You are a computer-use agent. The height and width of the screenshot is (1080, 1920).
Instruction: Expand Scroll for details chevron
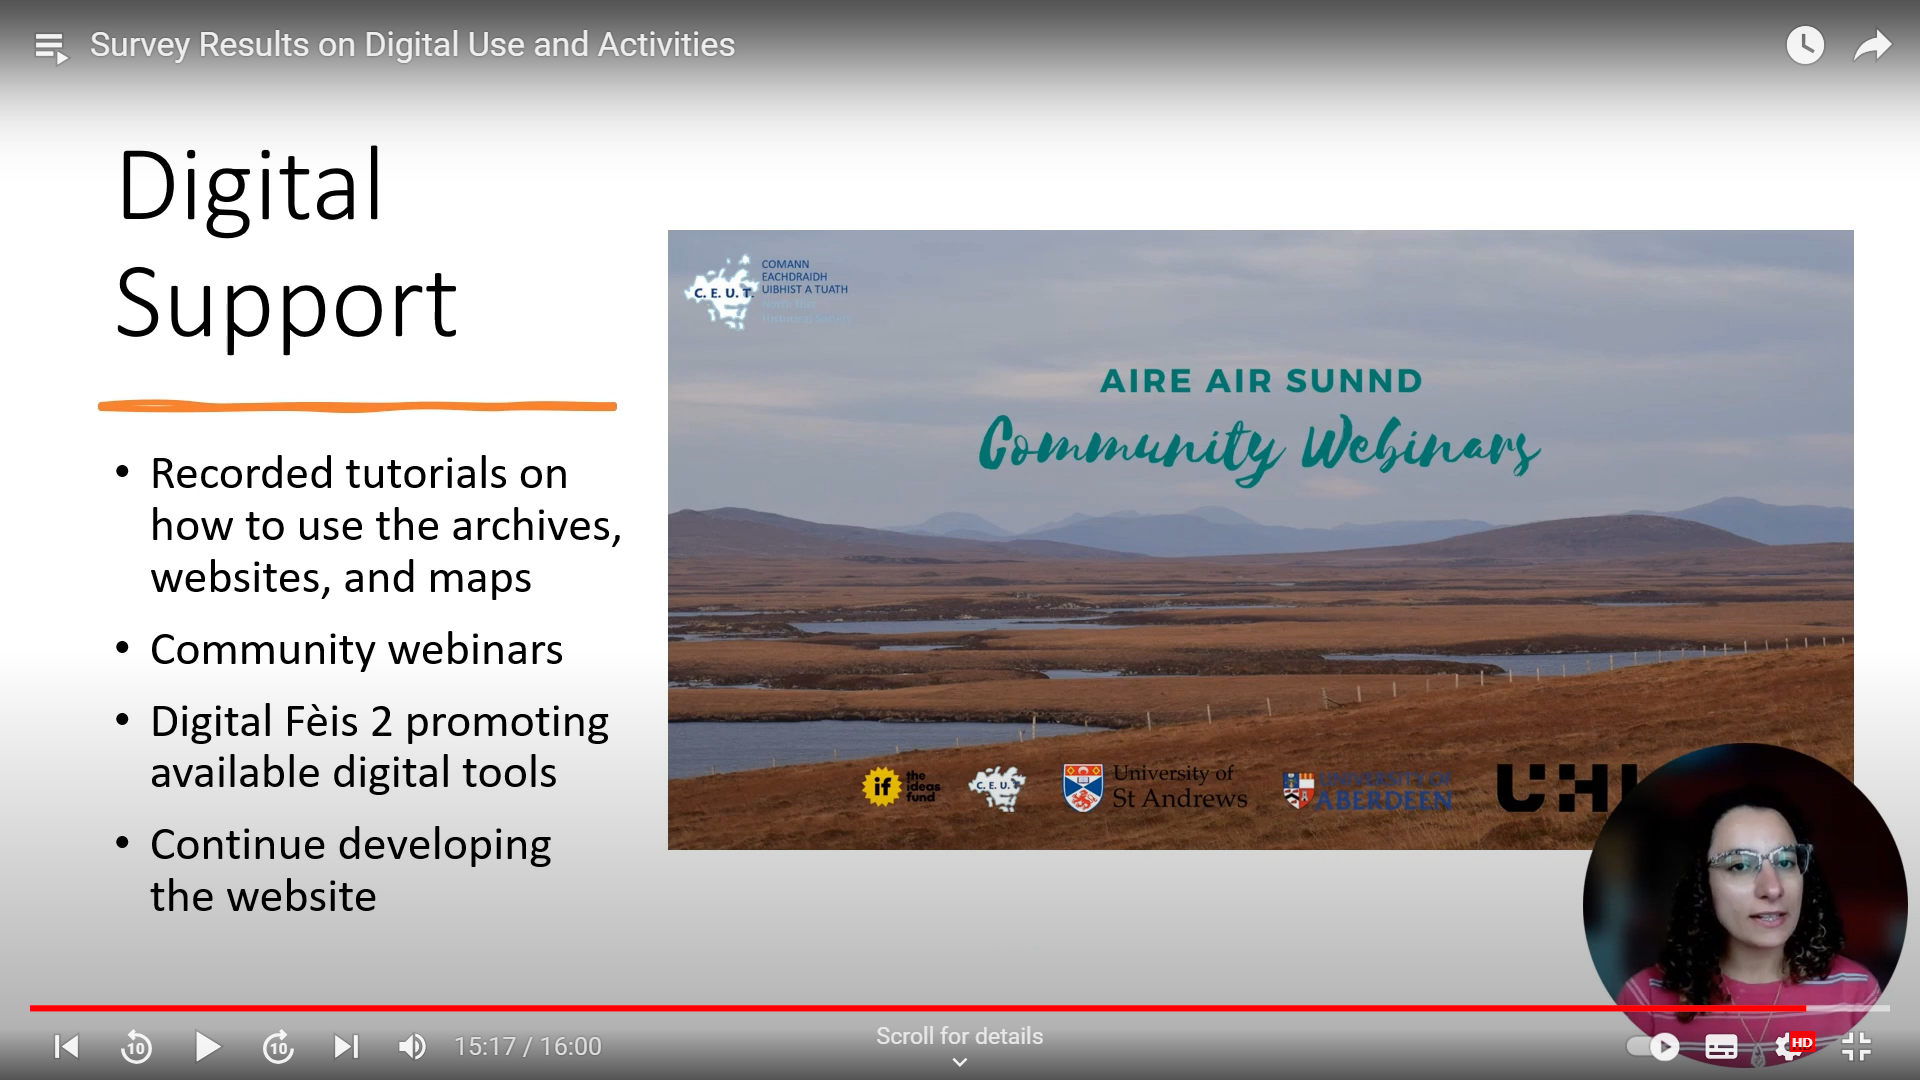coord(959,1063)
